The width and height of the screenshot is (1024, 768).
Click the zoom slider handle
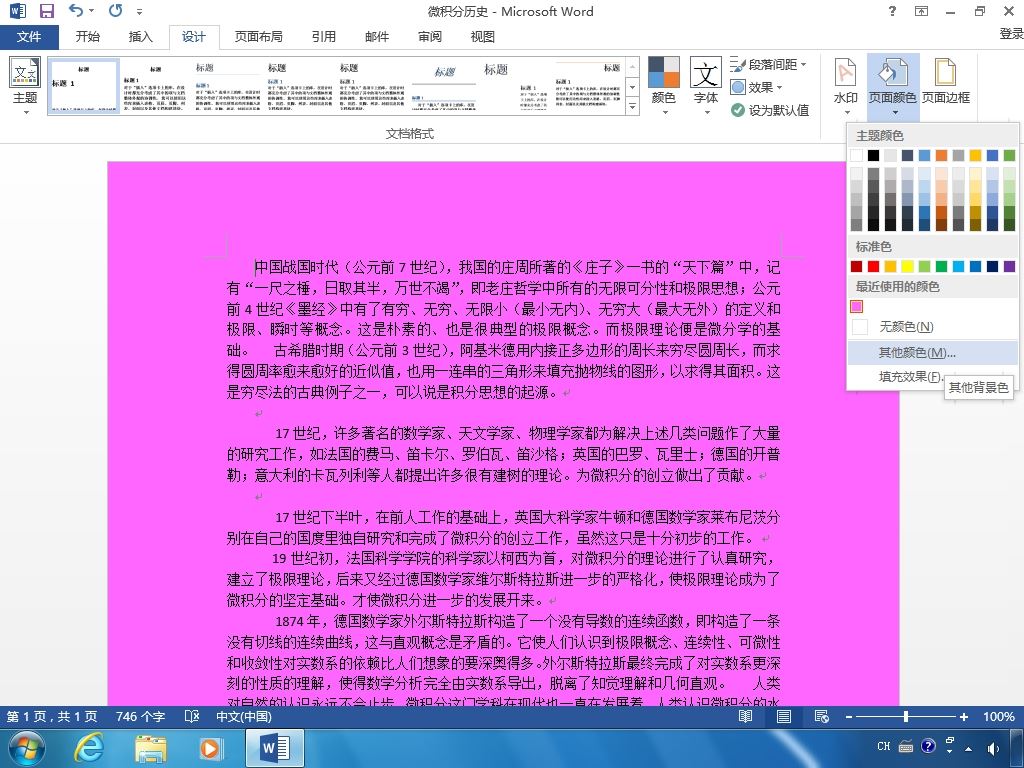[906, 717]
